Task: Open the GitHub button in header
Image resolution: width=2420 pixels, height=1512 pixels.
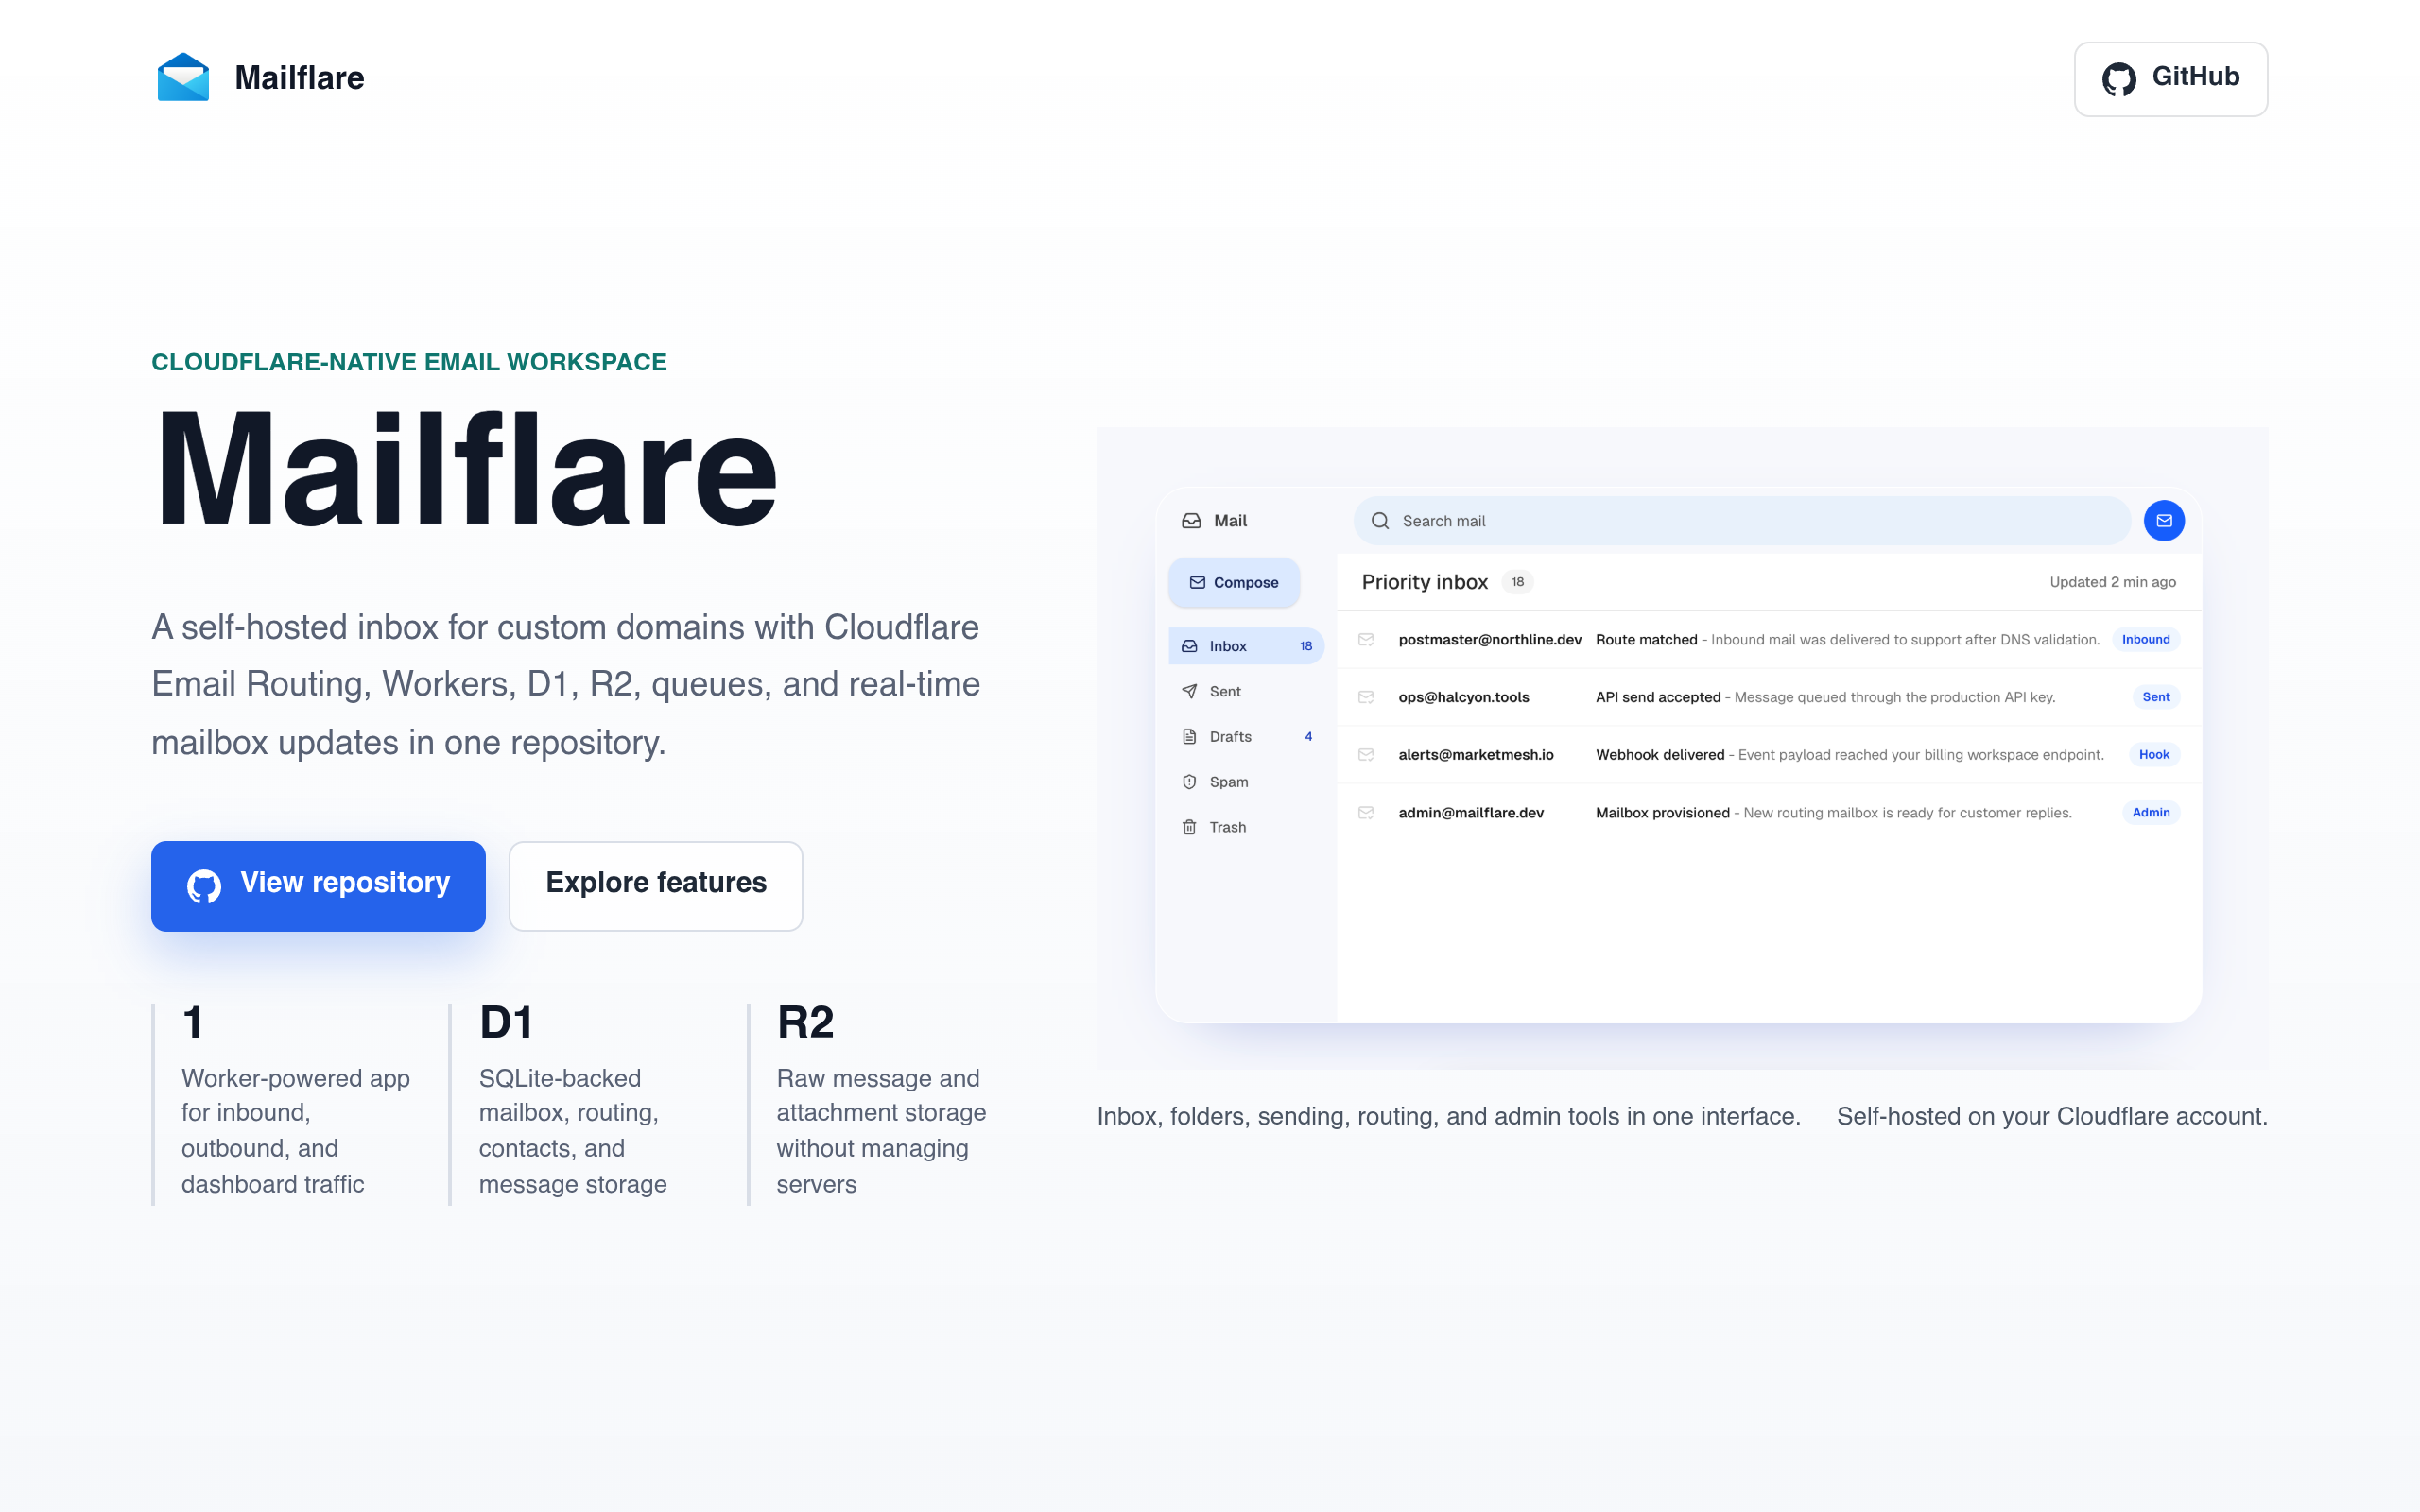Action: (2170, 78)
